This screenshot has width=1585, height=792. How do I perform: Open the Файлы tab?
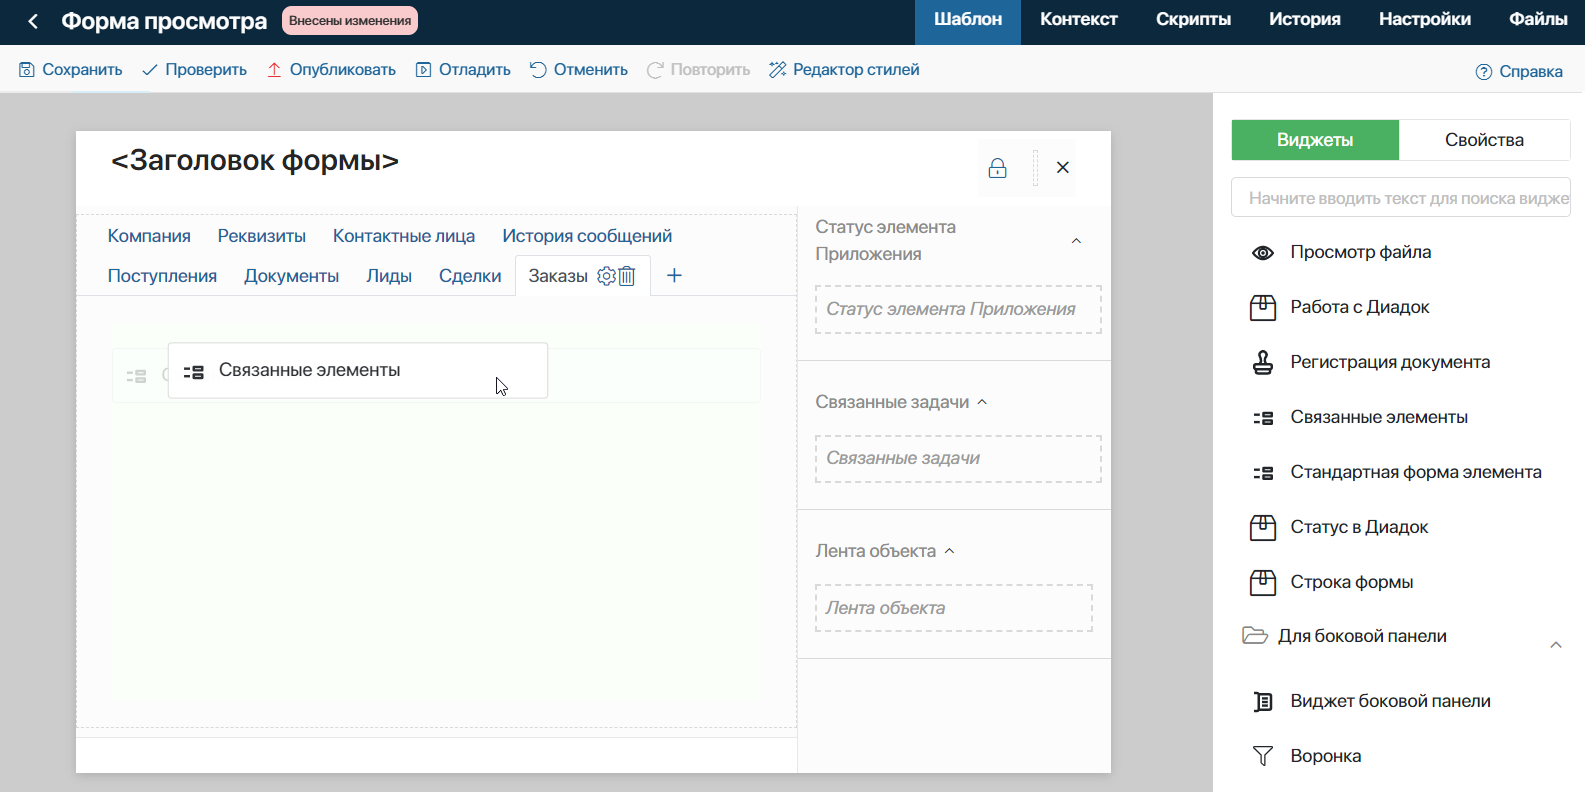click(1537, 20)
